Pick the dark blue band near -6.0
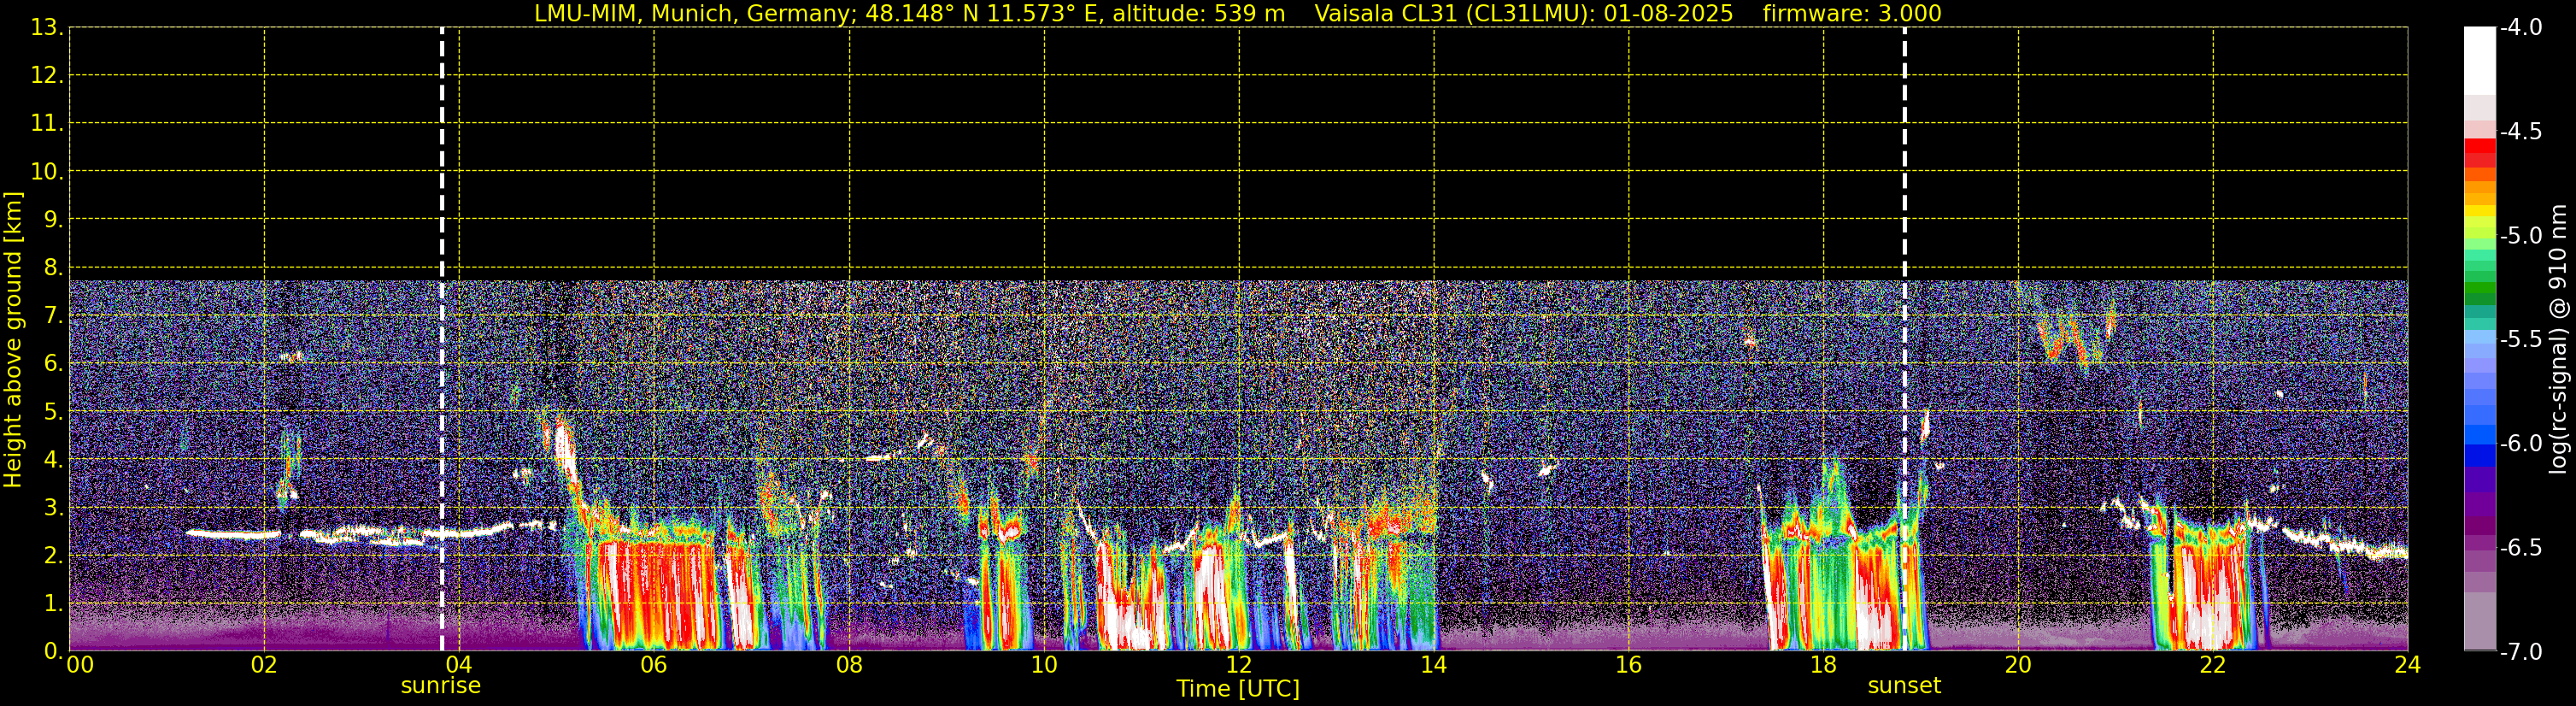2576x706 pixels. [2479, 455]
